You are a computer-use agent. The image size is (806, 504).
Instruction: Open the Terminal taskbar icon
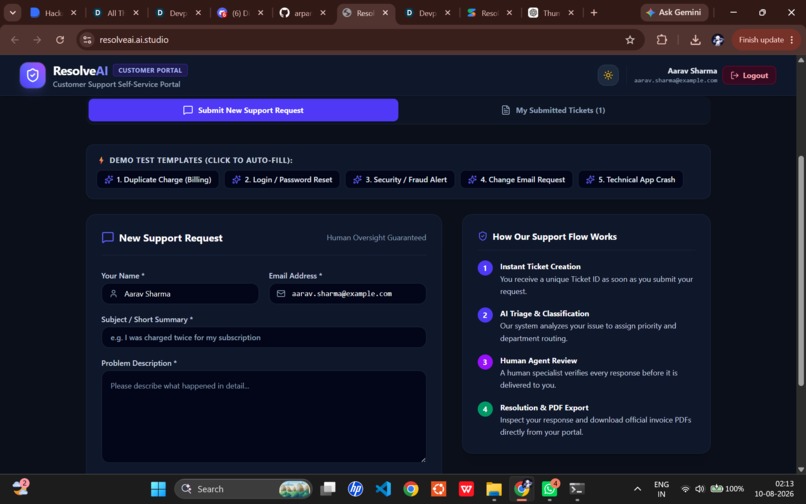coord(577,489)
